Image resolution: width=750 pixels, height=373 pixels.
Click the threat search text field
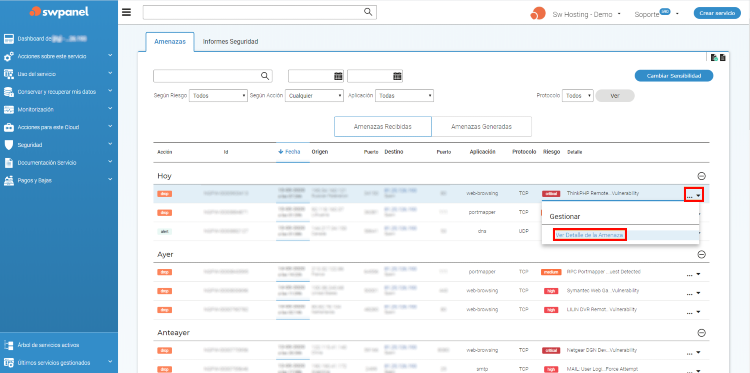pos(213,76)
